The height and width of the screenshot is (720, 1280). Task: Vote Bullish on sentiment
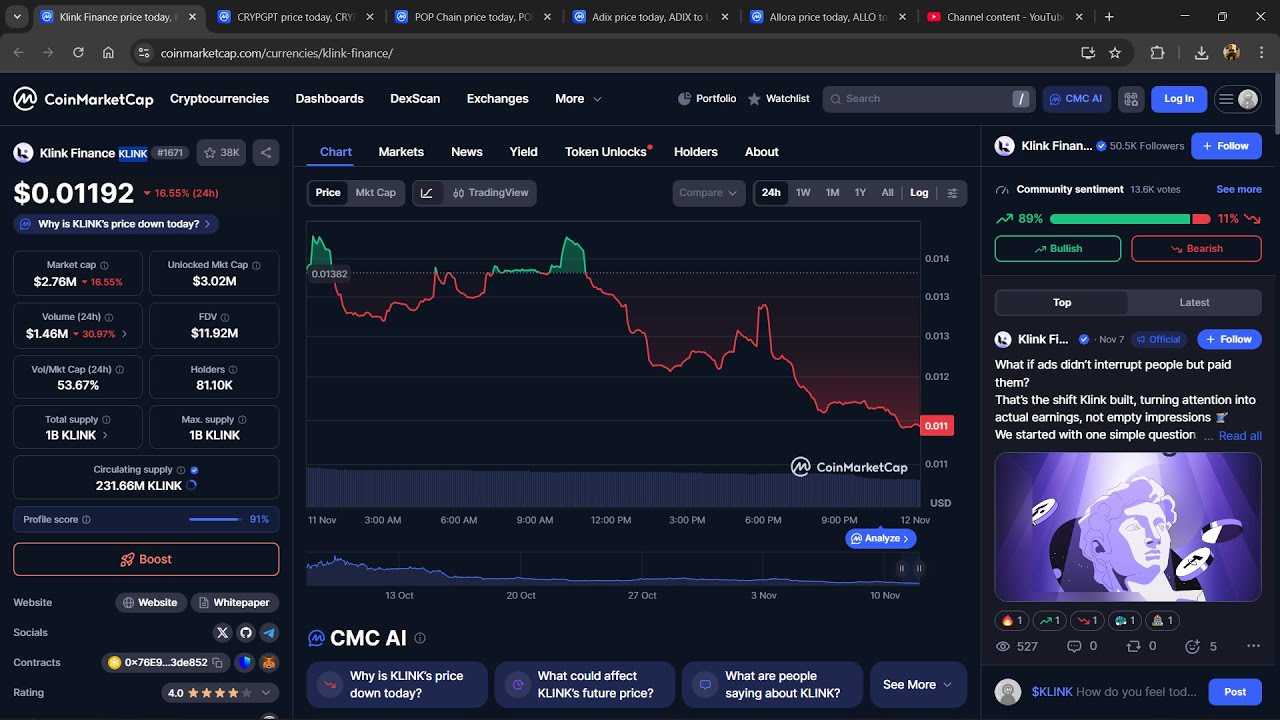pyautogui.click(x=1058, y=248)
